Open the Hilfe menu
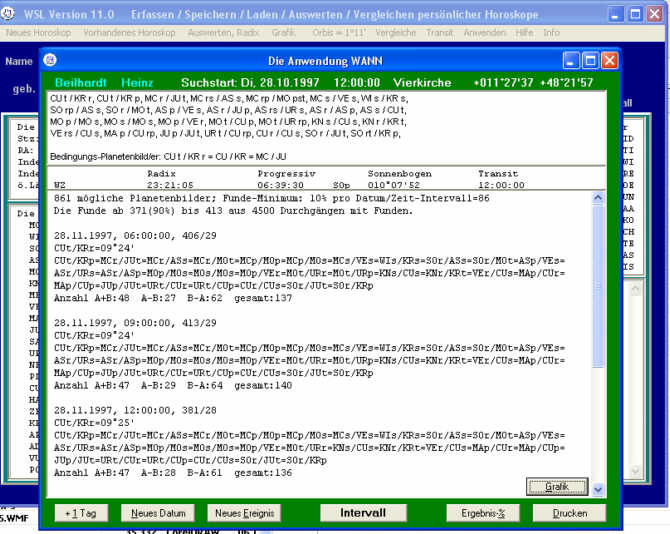 tap(524, 32)
